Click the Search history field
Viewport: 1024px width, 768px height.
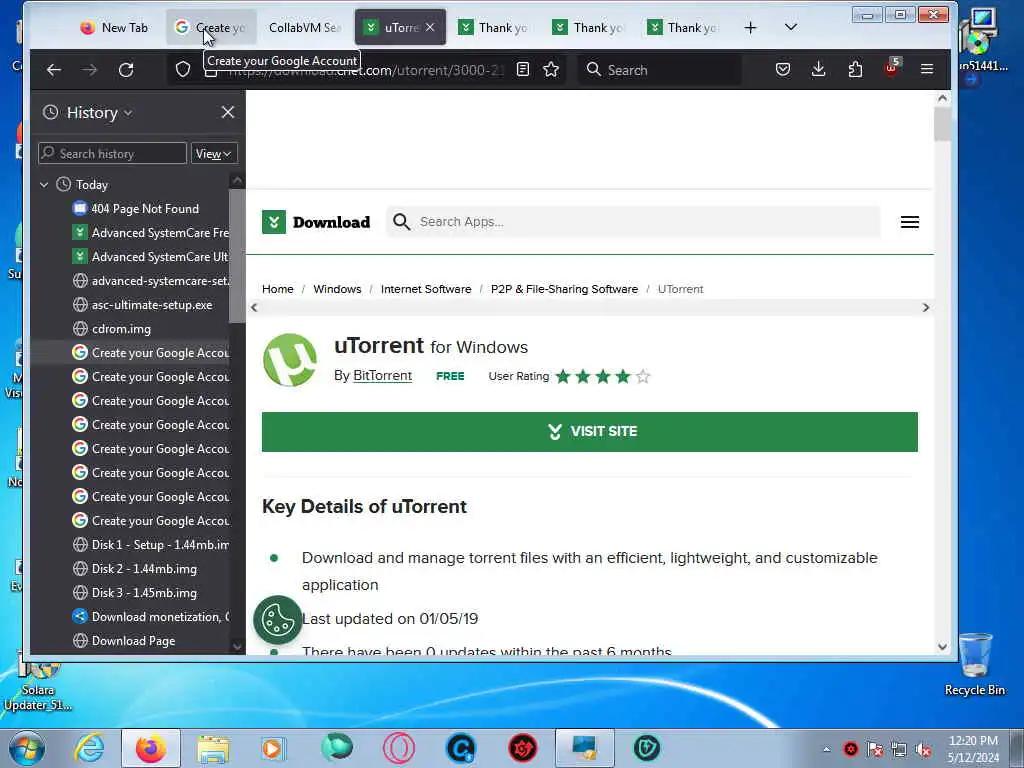(112, 153)
